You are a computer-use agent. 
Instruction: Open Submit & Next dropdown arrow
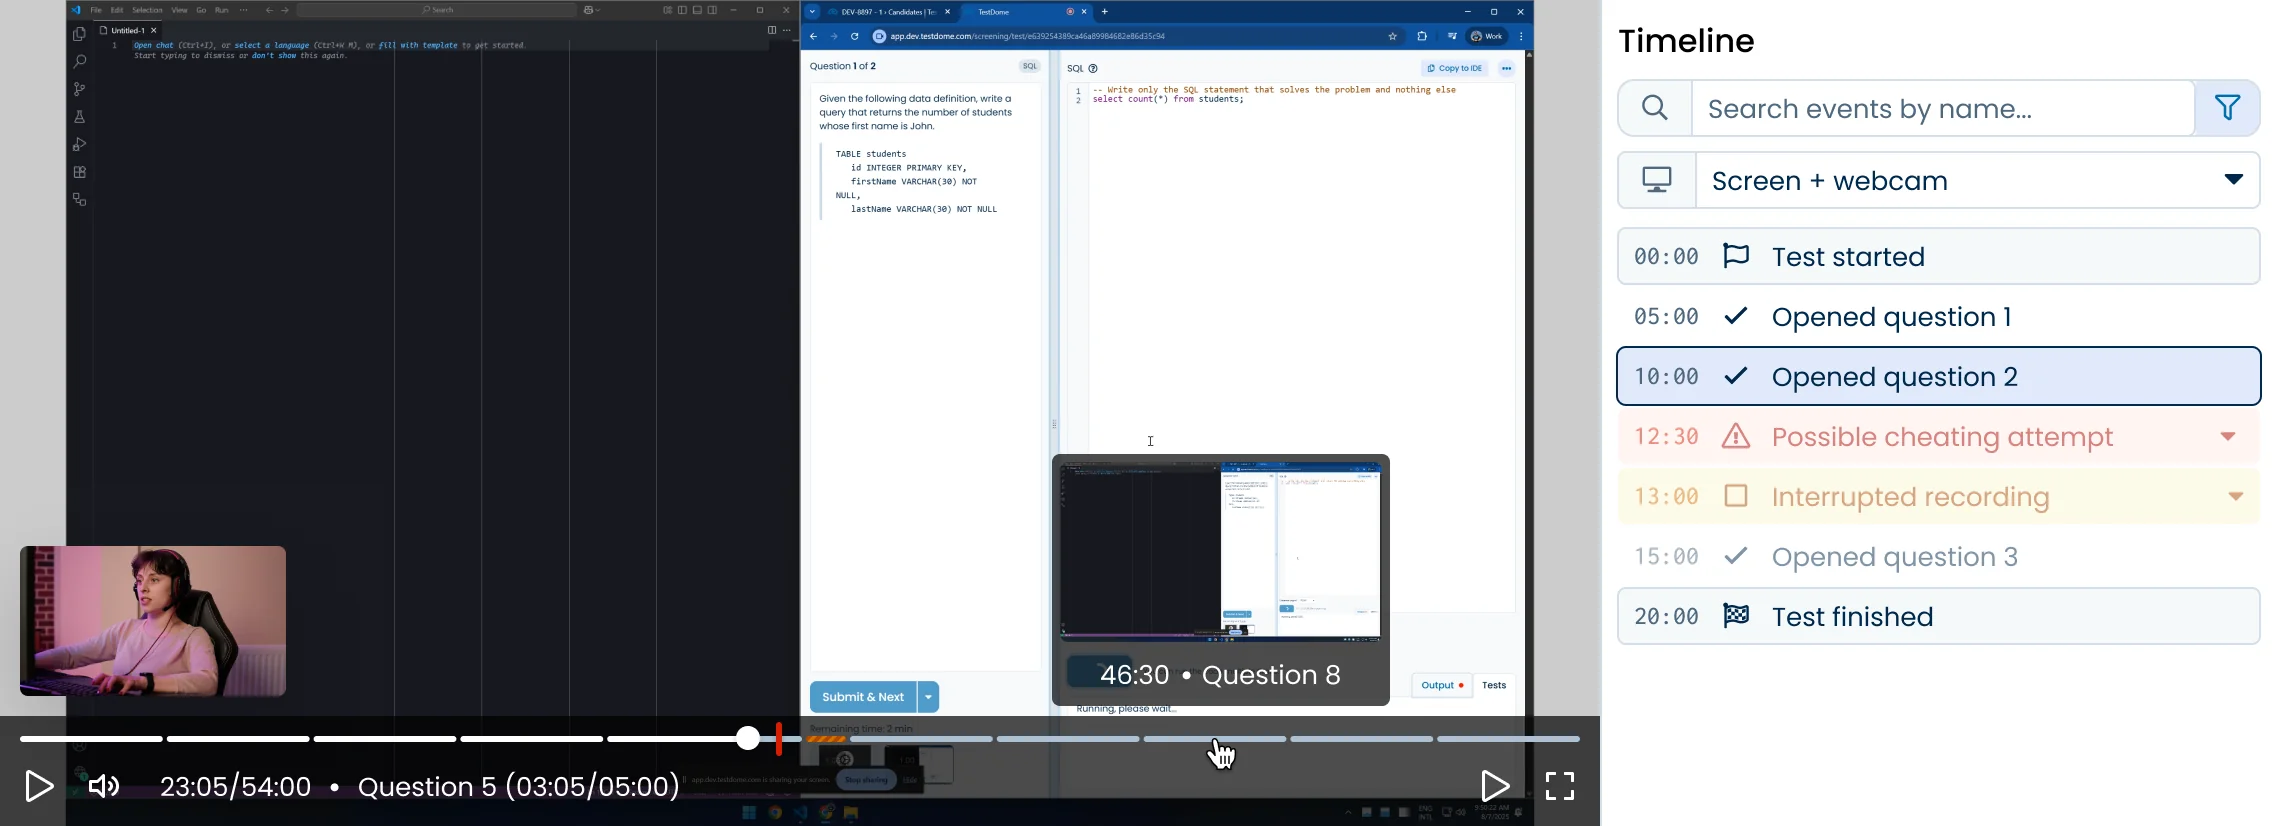click(929, 697)
